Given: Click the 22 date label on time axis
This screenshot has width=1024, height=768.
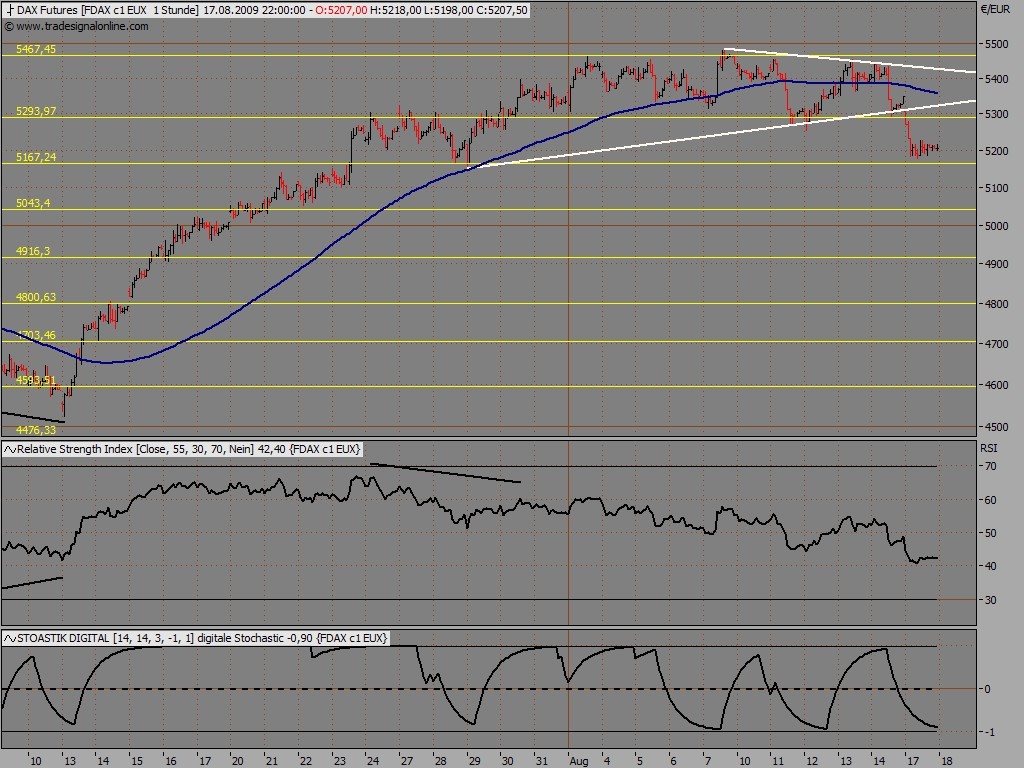Looking at the screenshot, I should point(306,761).
